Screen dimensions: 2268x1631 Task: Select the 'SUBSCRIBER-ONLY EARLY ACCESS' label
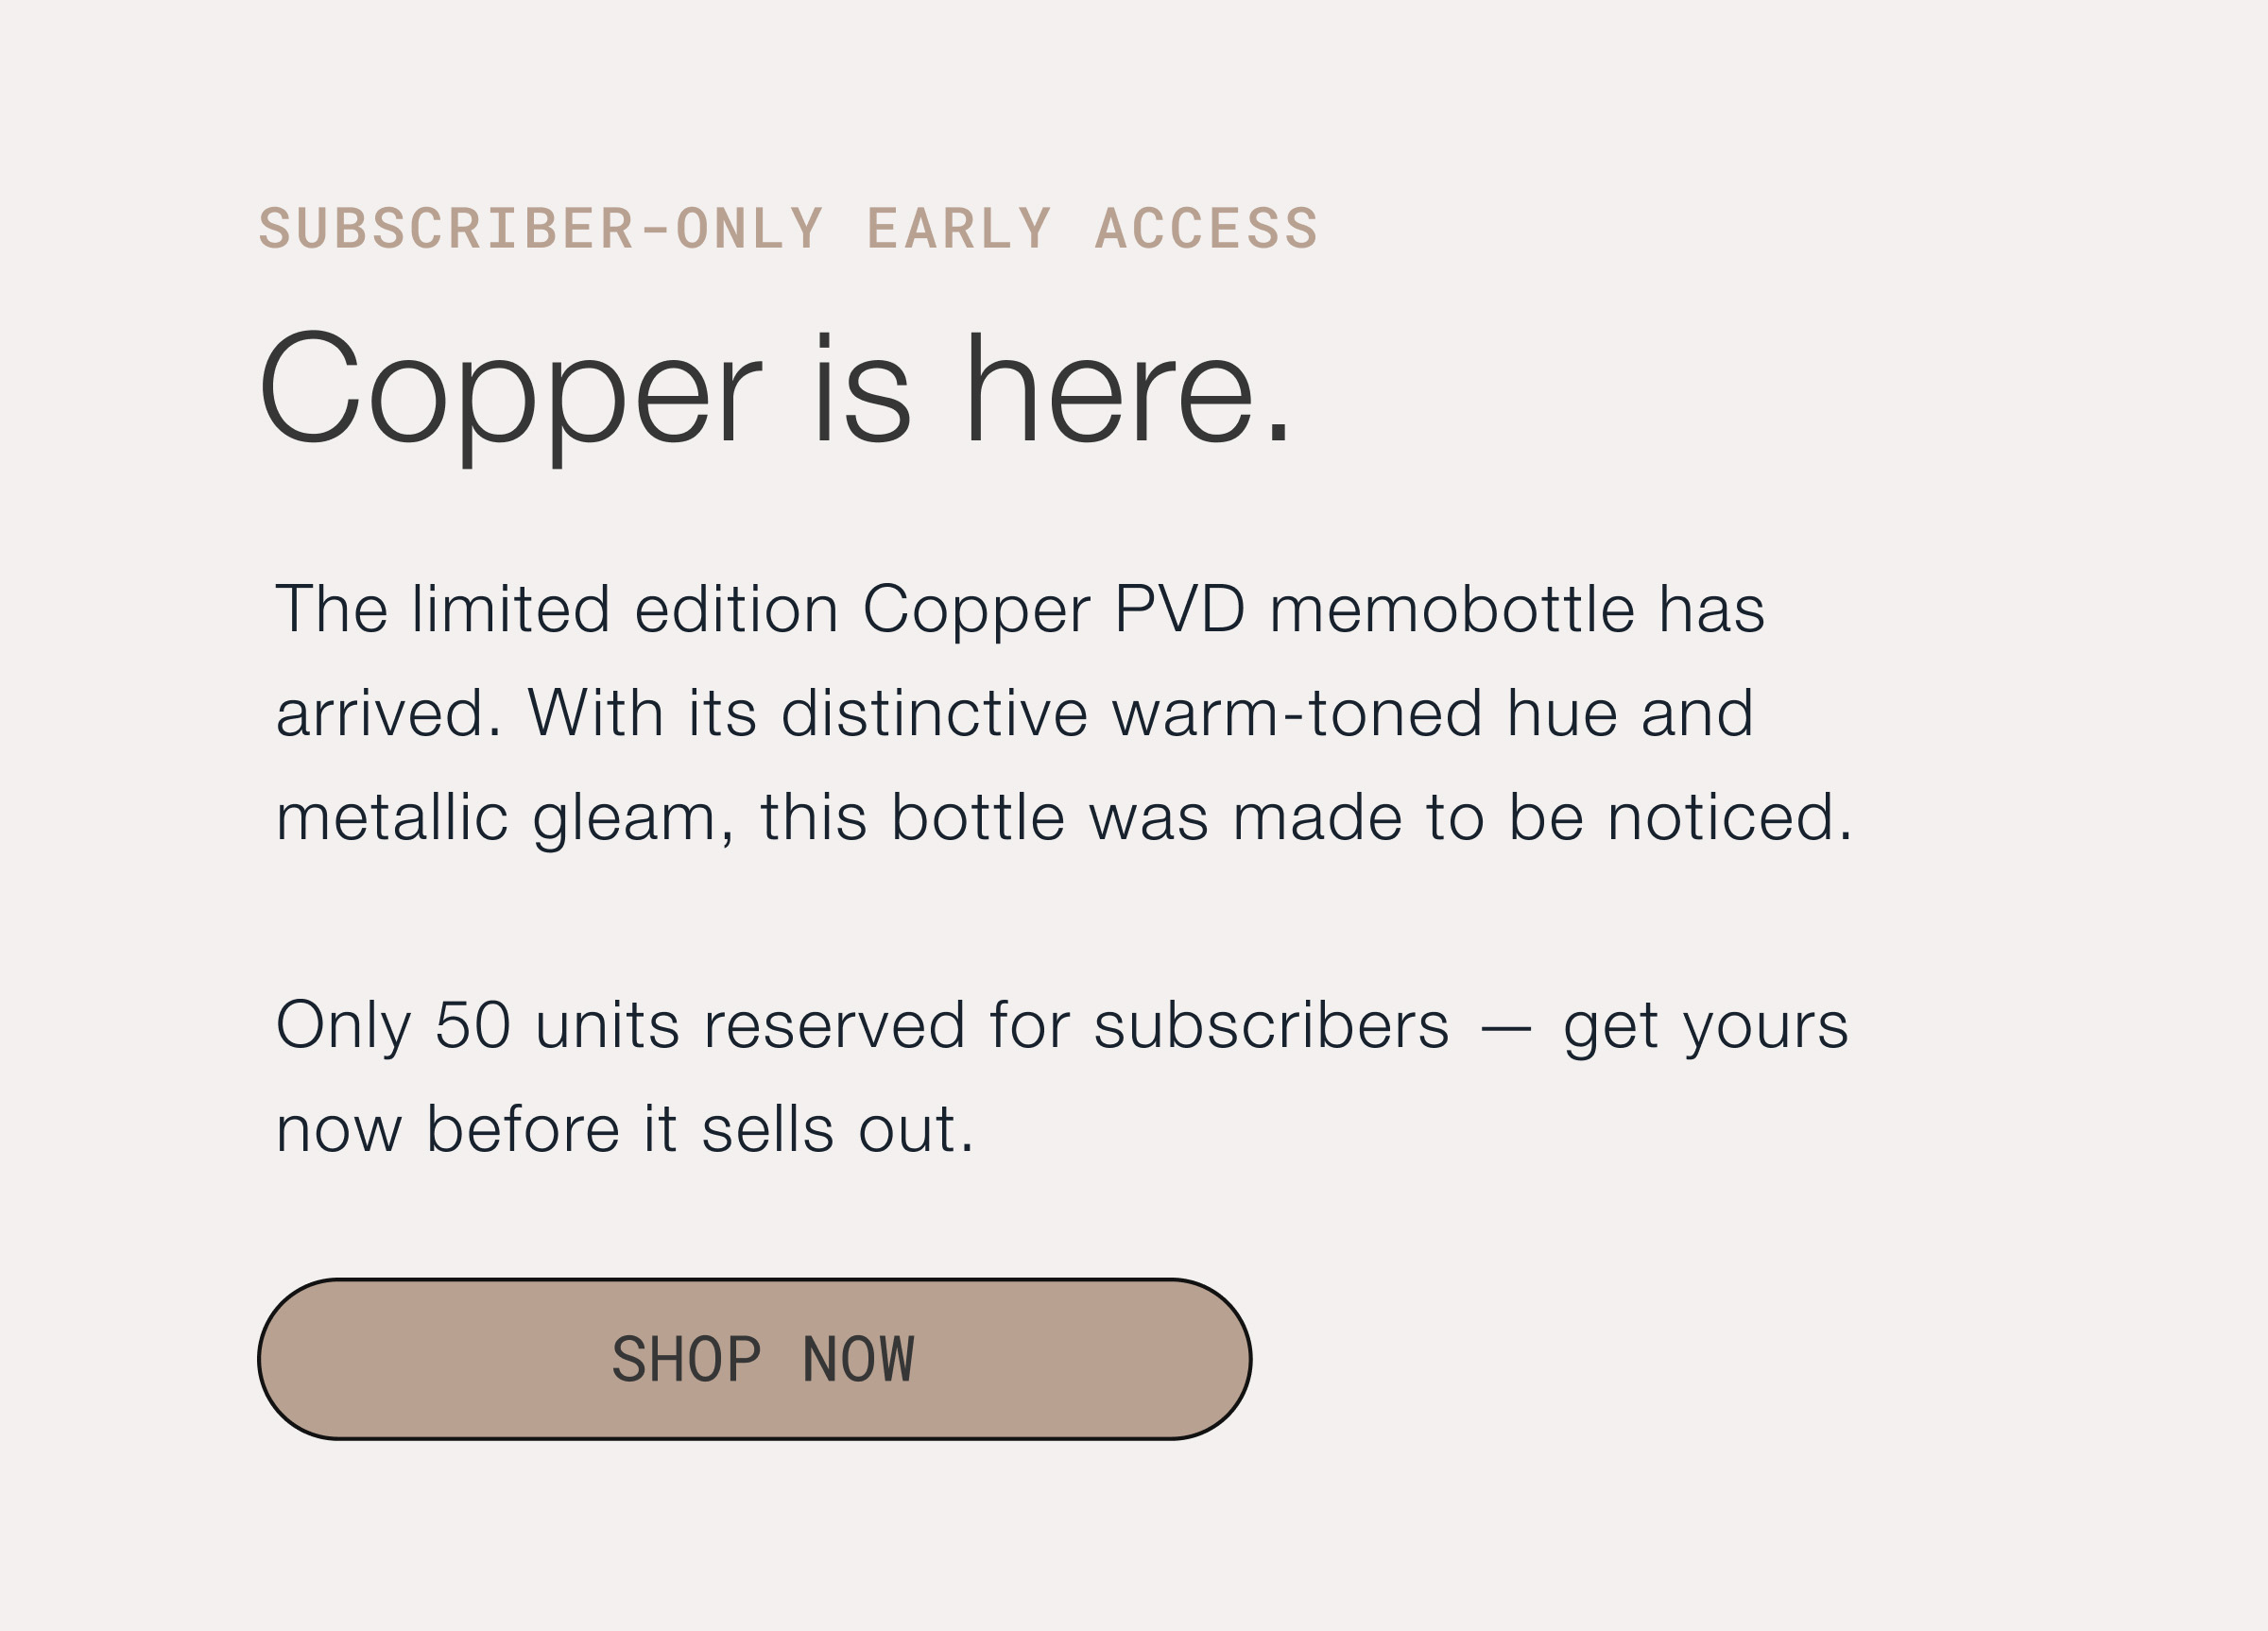pyautogui.click(x=789, y=228)
